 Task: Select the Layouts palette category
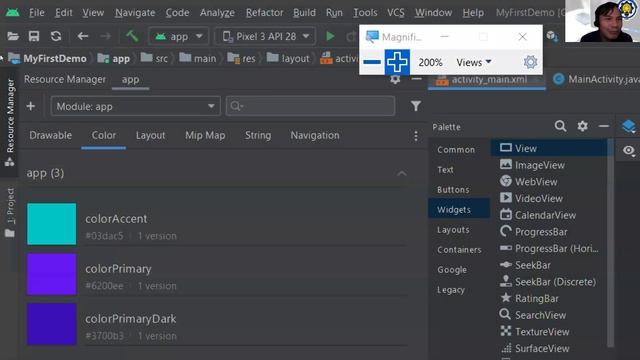tap(453, 230)
